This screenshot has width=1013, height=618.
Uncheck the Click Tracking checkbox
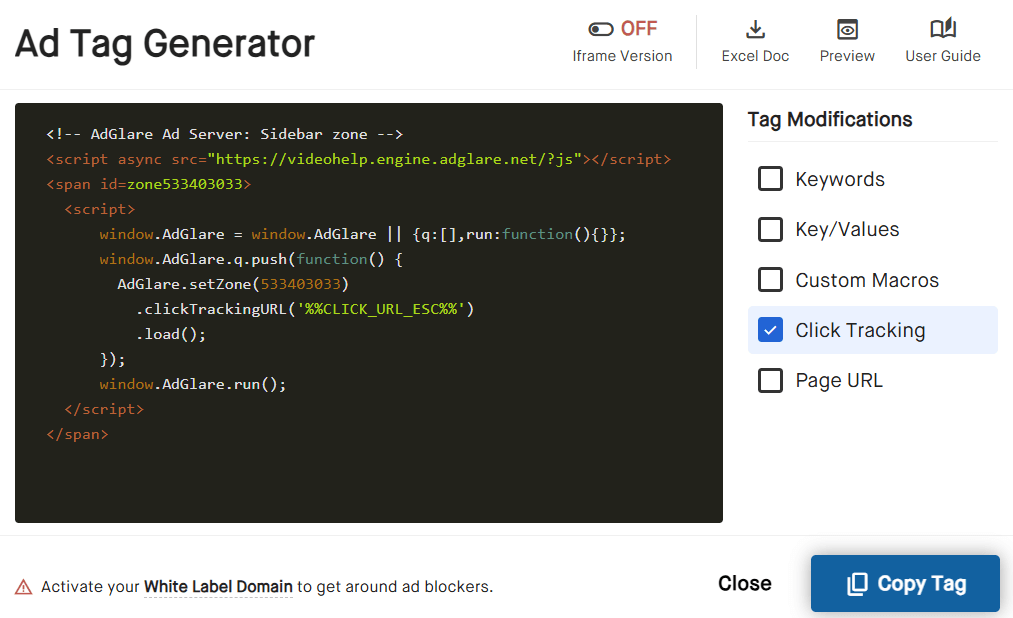(x=770, y=330)
